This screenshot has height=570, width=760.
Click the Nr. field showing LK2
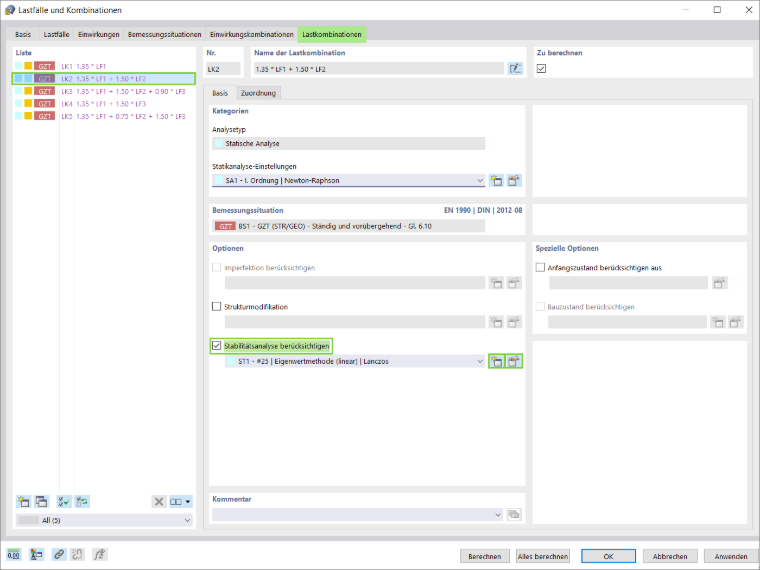223,69
